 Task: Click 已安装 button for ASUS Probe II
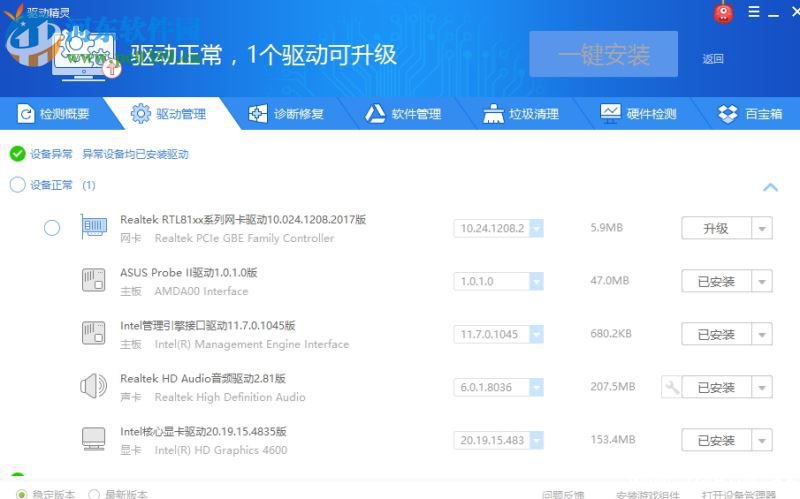(716, 281)
